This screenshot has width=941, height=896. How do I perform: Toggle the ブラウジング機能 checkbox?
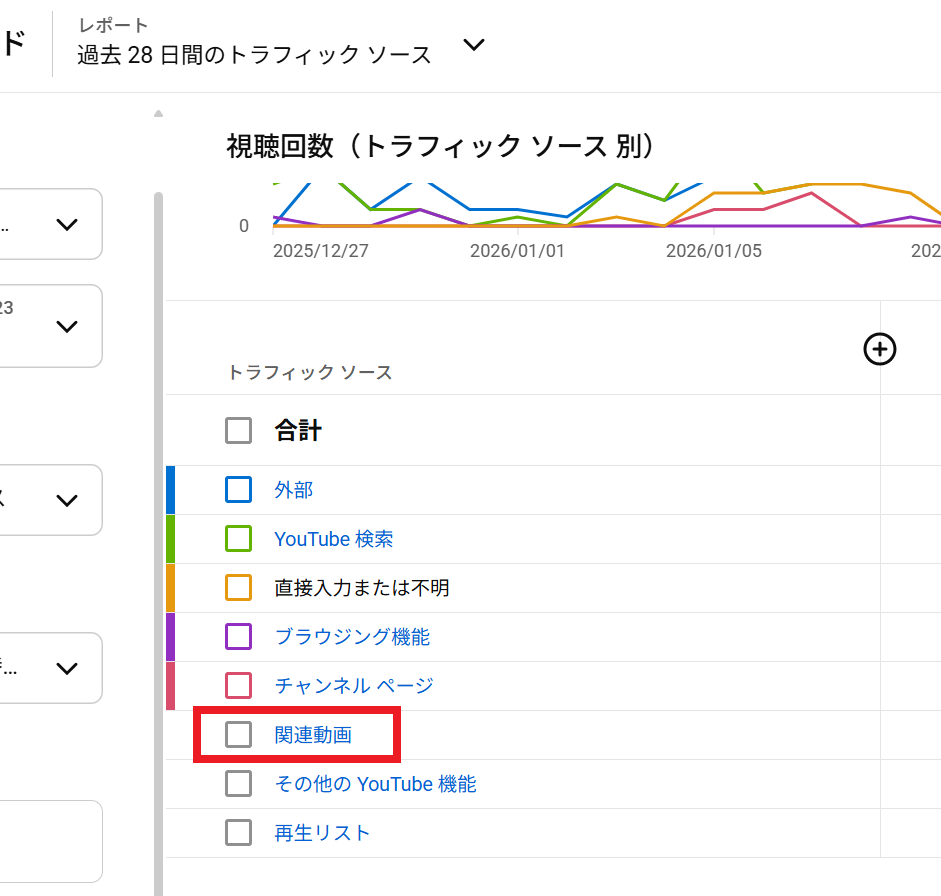238,637
